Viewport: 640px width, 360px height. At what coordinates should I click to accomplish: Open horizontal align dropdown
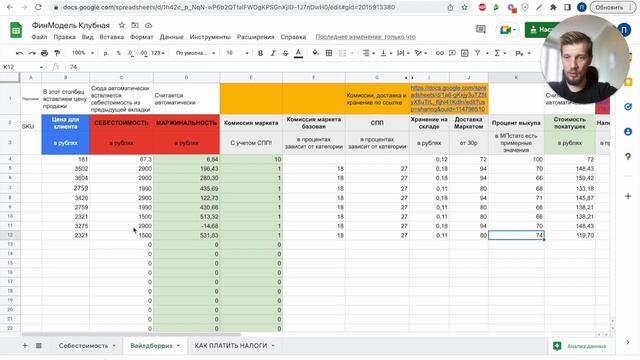coord(369,53)
